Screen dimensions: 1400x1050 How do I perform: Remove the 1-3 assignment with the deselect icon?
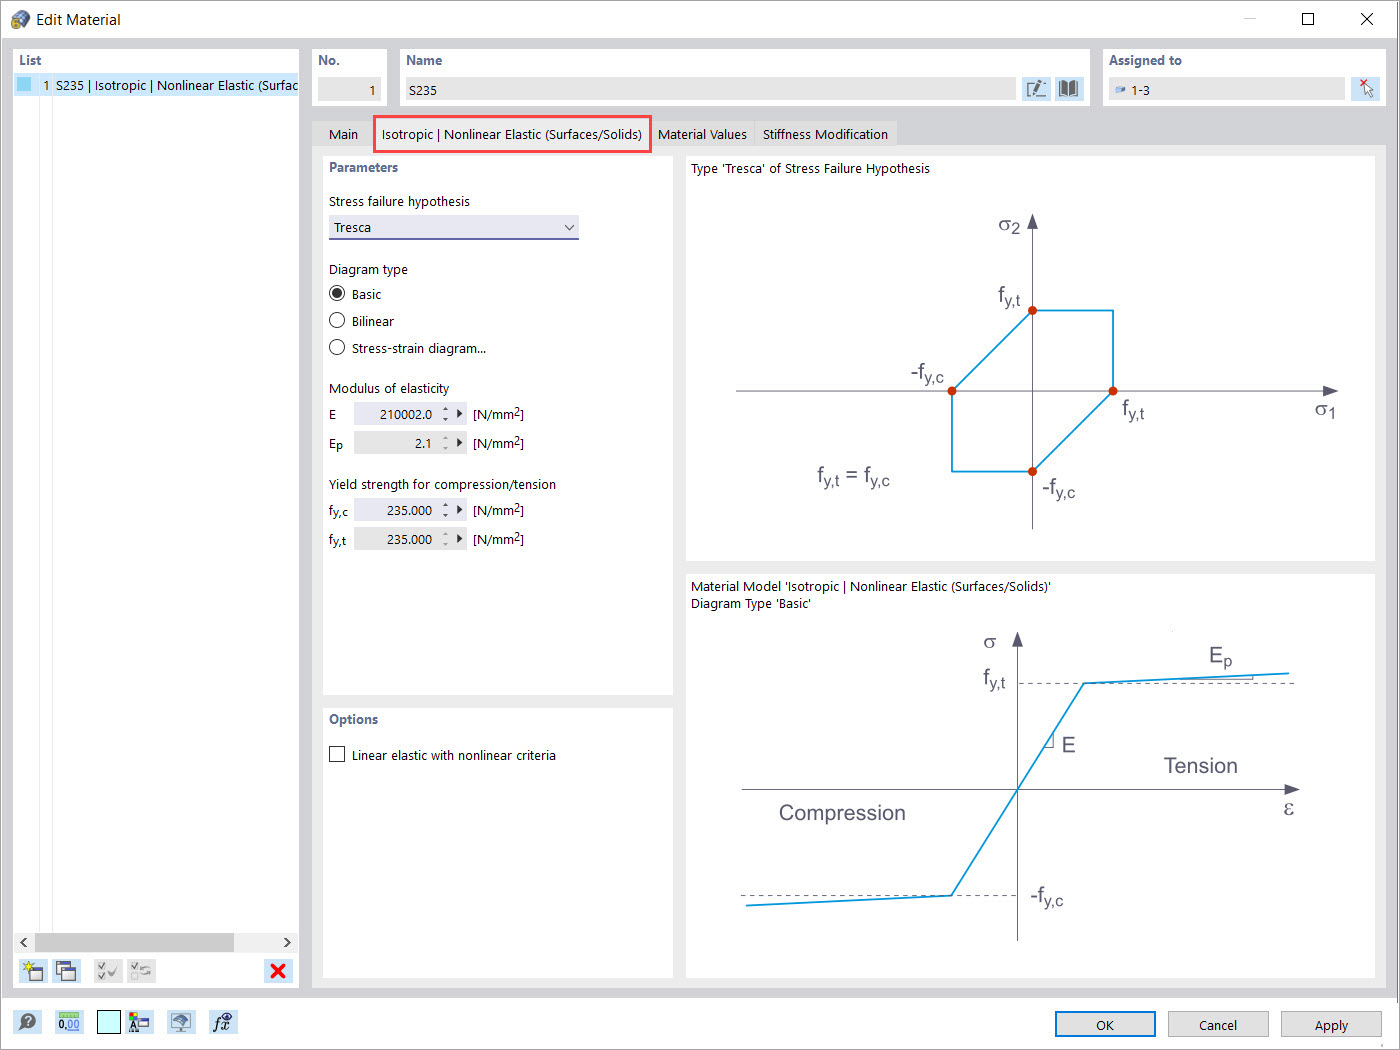tap(1366, 89)
